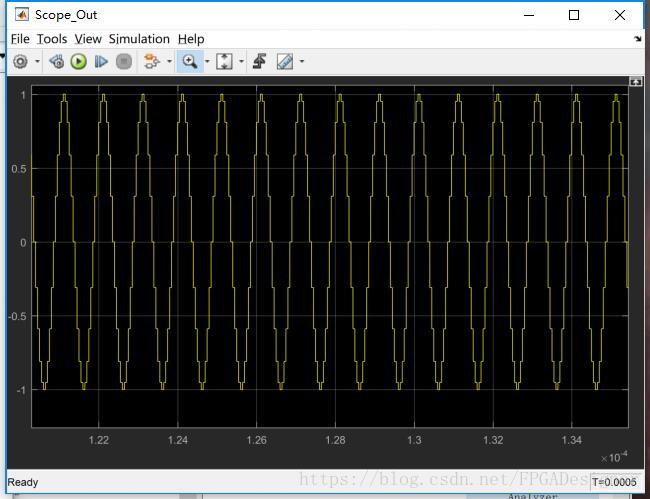Click the x-axis label 1.28
650x499 pixels.
[335, 440]
